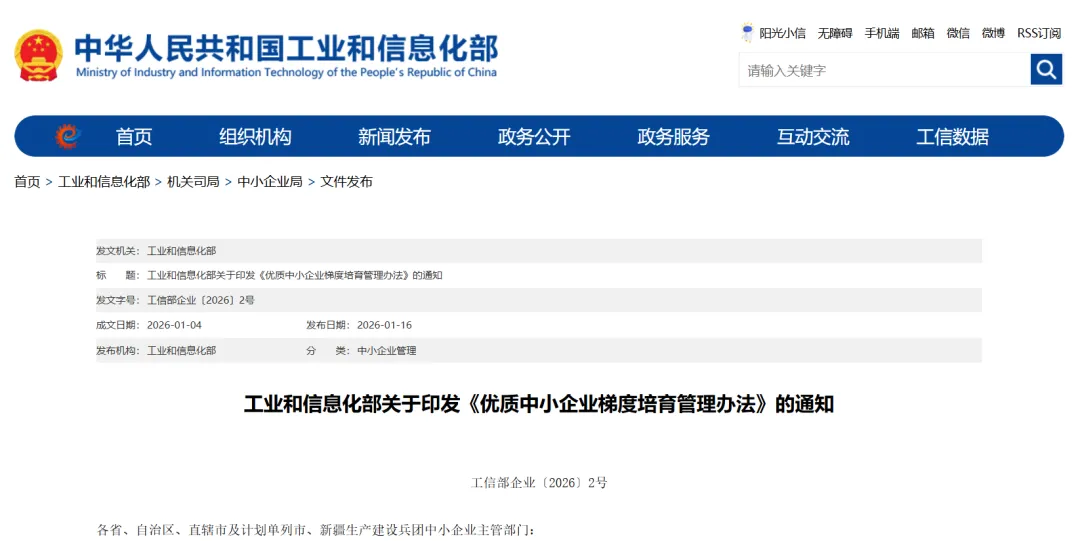Click the 阳光小信 mascot icon
Viewport: 1080px width, 541px height.
coord(747,32)
